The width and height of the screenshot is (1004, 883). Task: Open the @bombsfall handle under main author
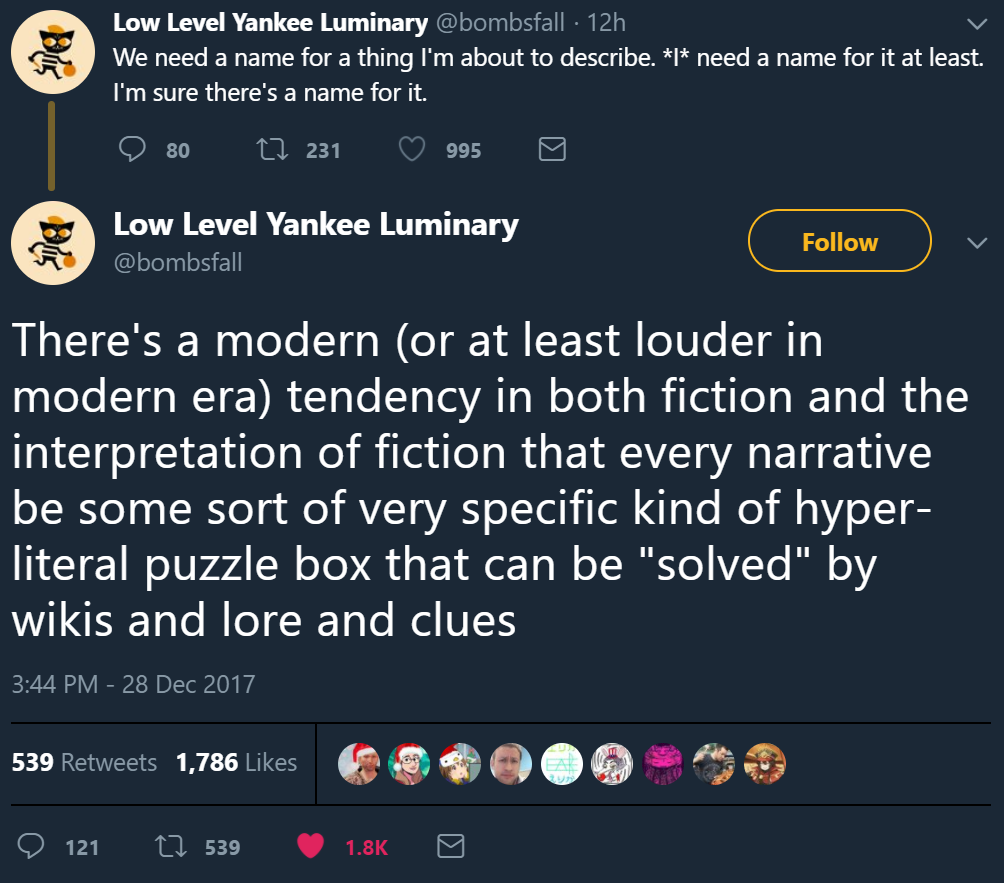click(178, 263)
